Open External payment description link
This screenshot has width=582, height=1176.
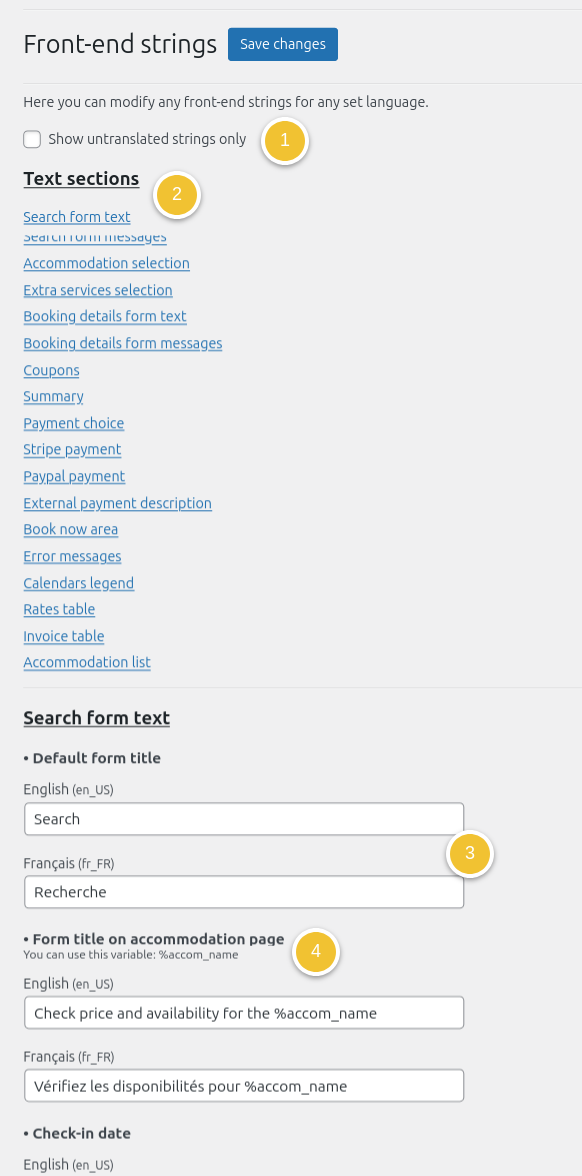(118, 502)
